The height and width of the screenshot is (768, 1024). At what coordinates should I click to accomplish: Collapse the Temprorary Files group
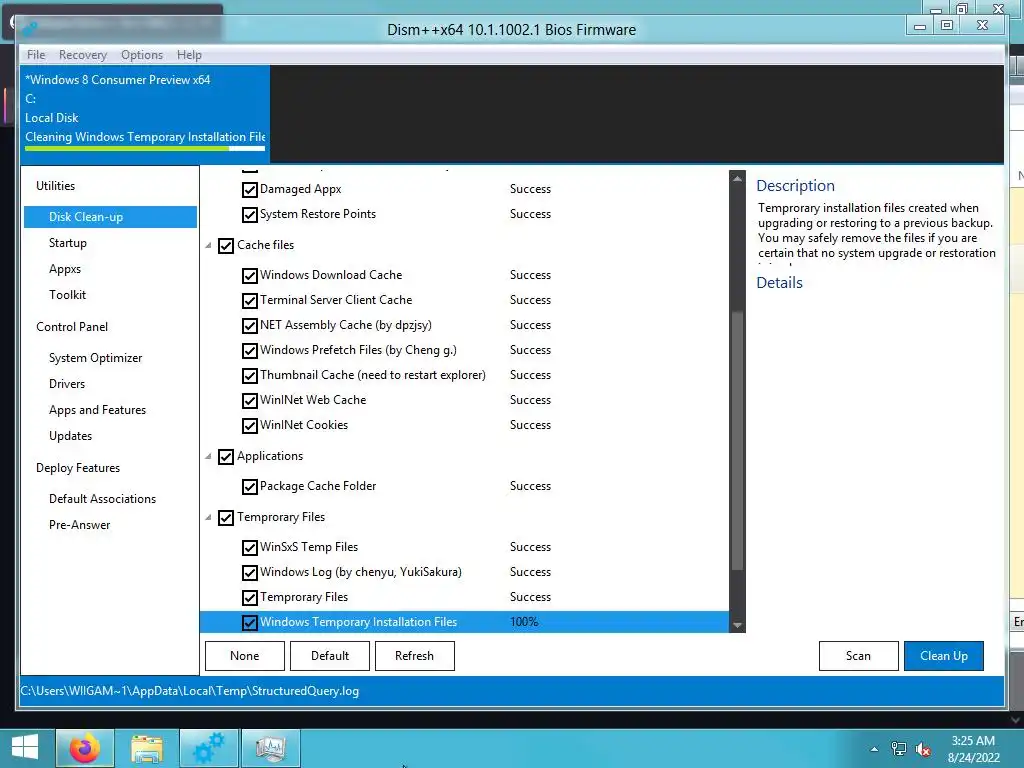[208, 517]
